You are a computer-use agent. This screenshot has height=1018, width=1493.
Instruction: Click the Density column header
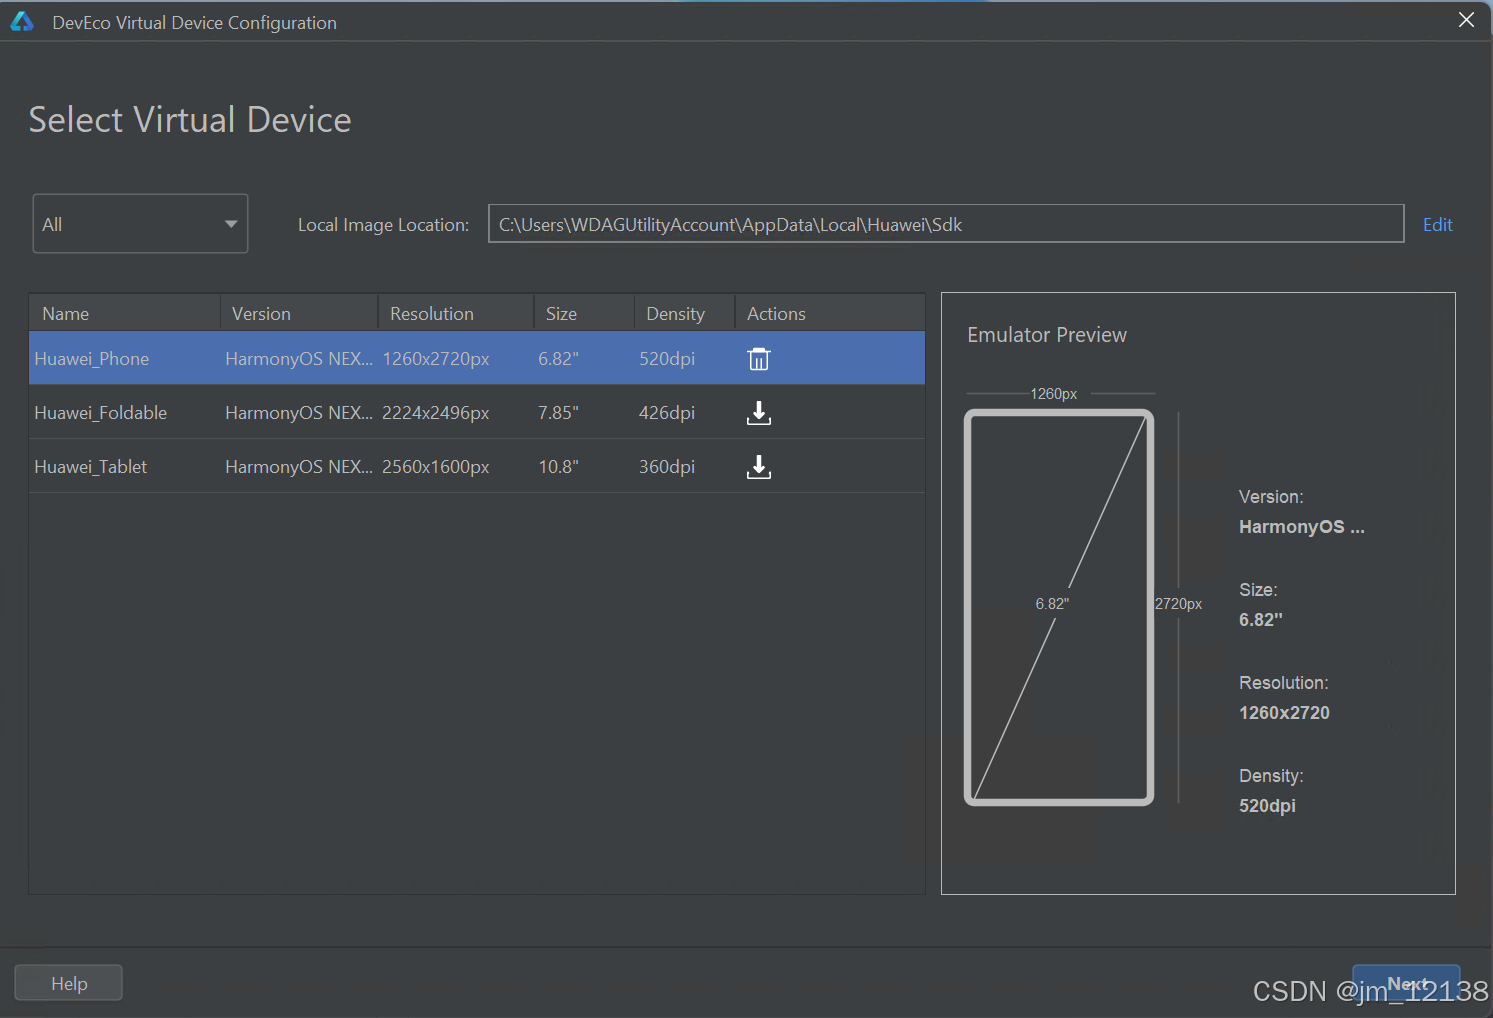point(685,313)
